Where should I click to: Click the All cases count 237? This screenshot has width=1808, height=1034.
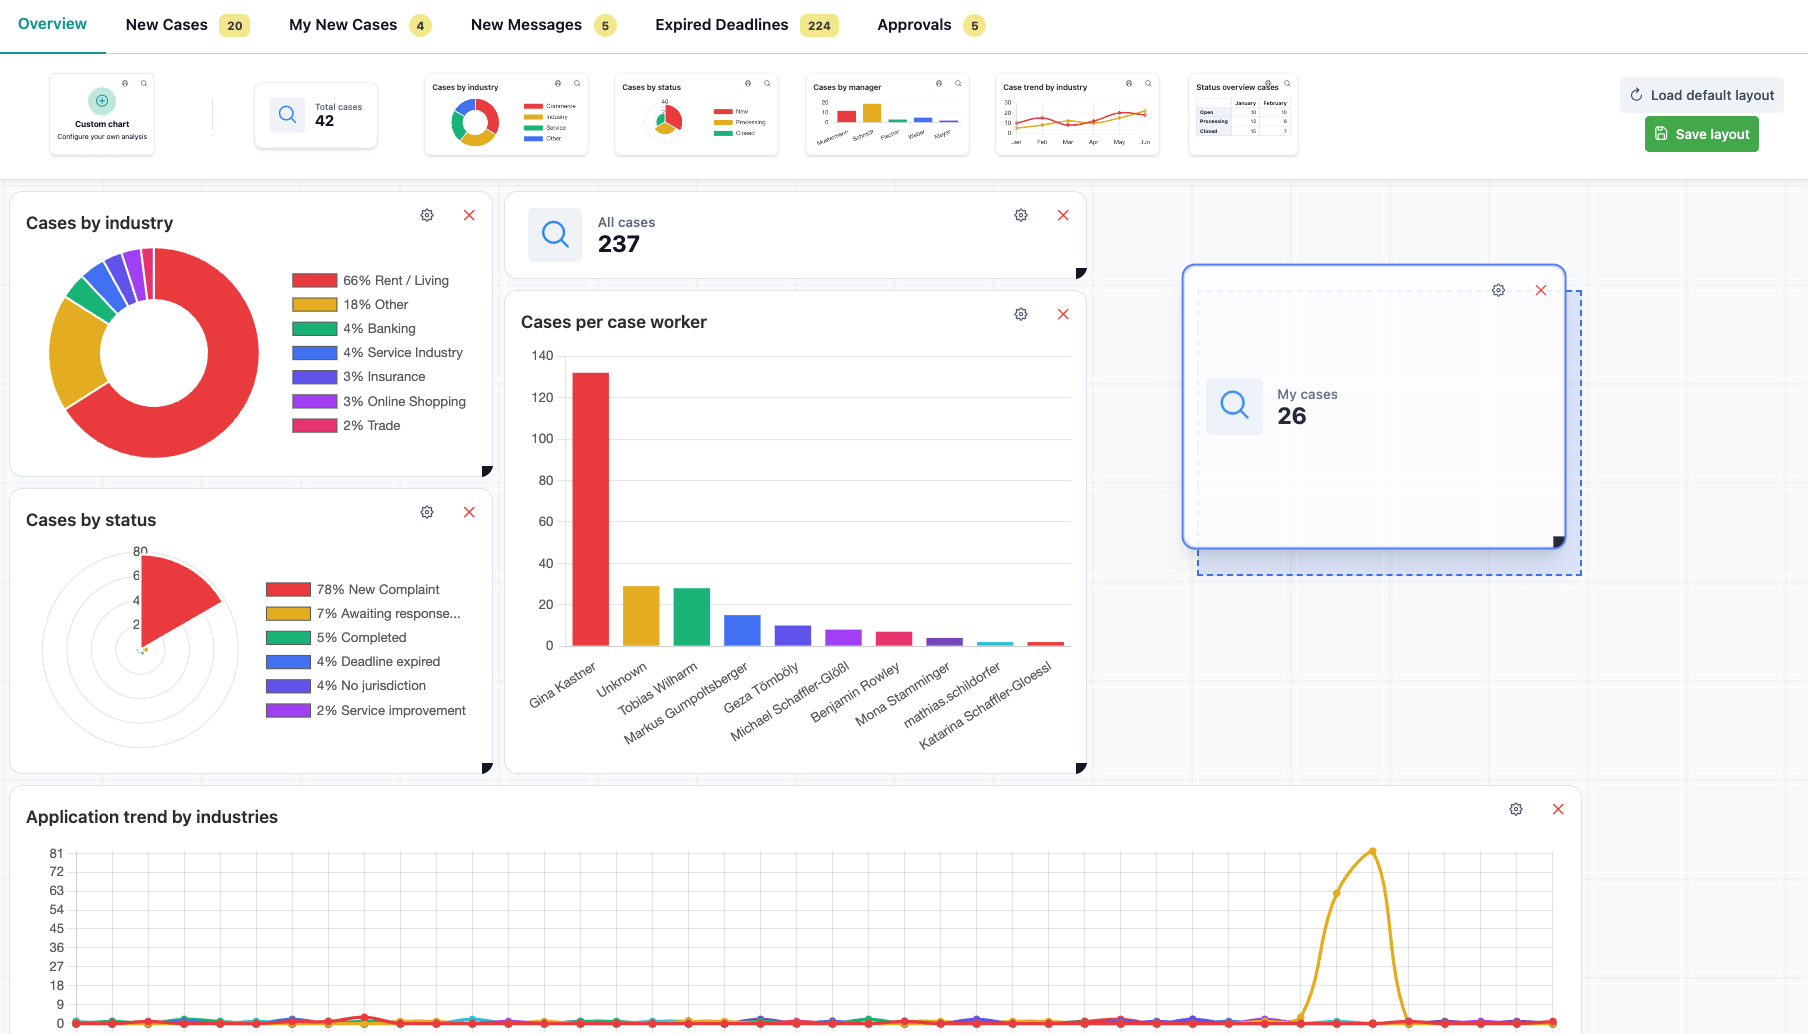tap(619, 244)
